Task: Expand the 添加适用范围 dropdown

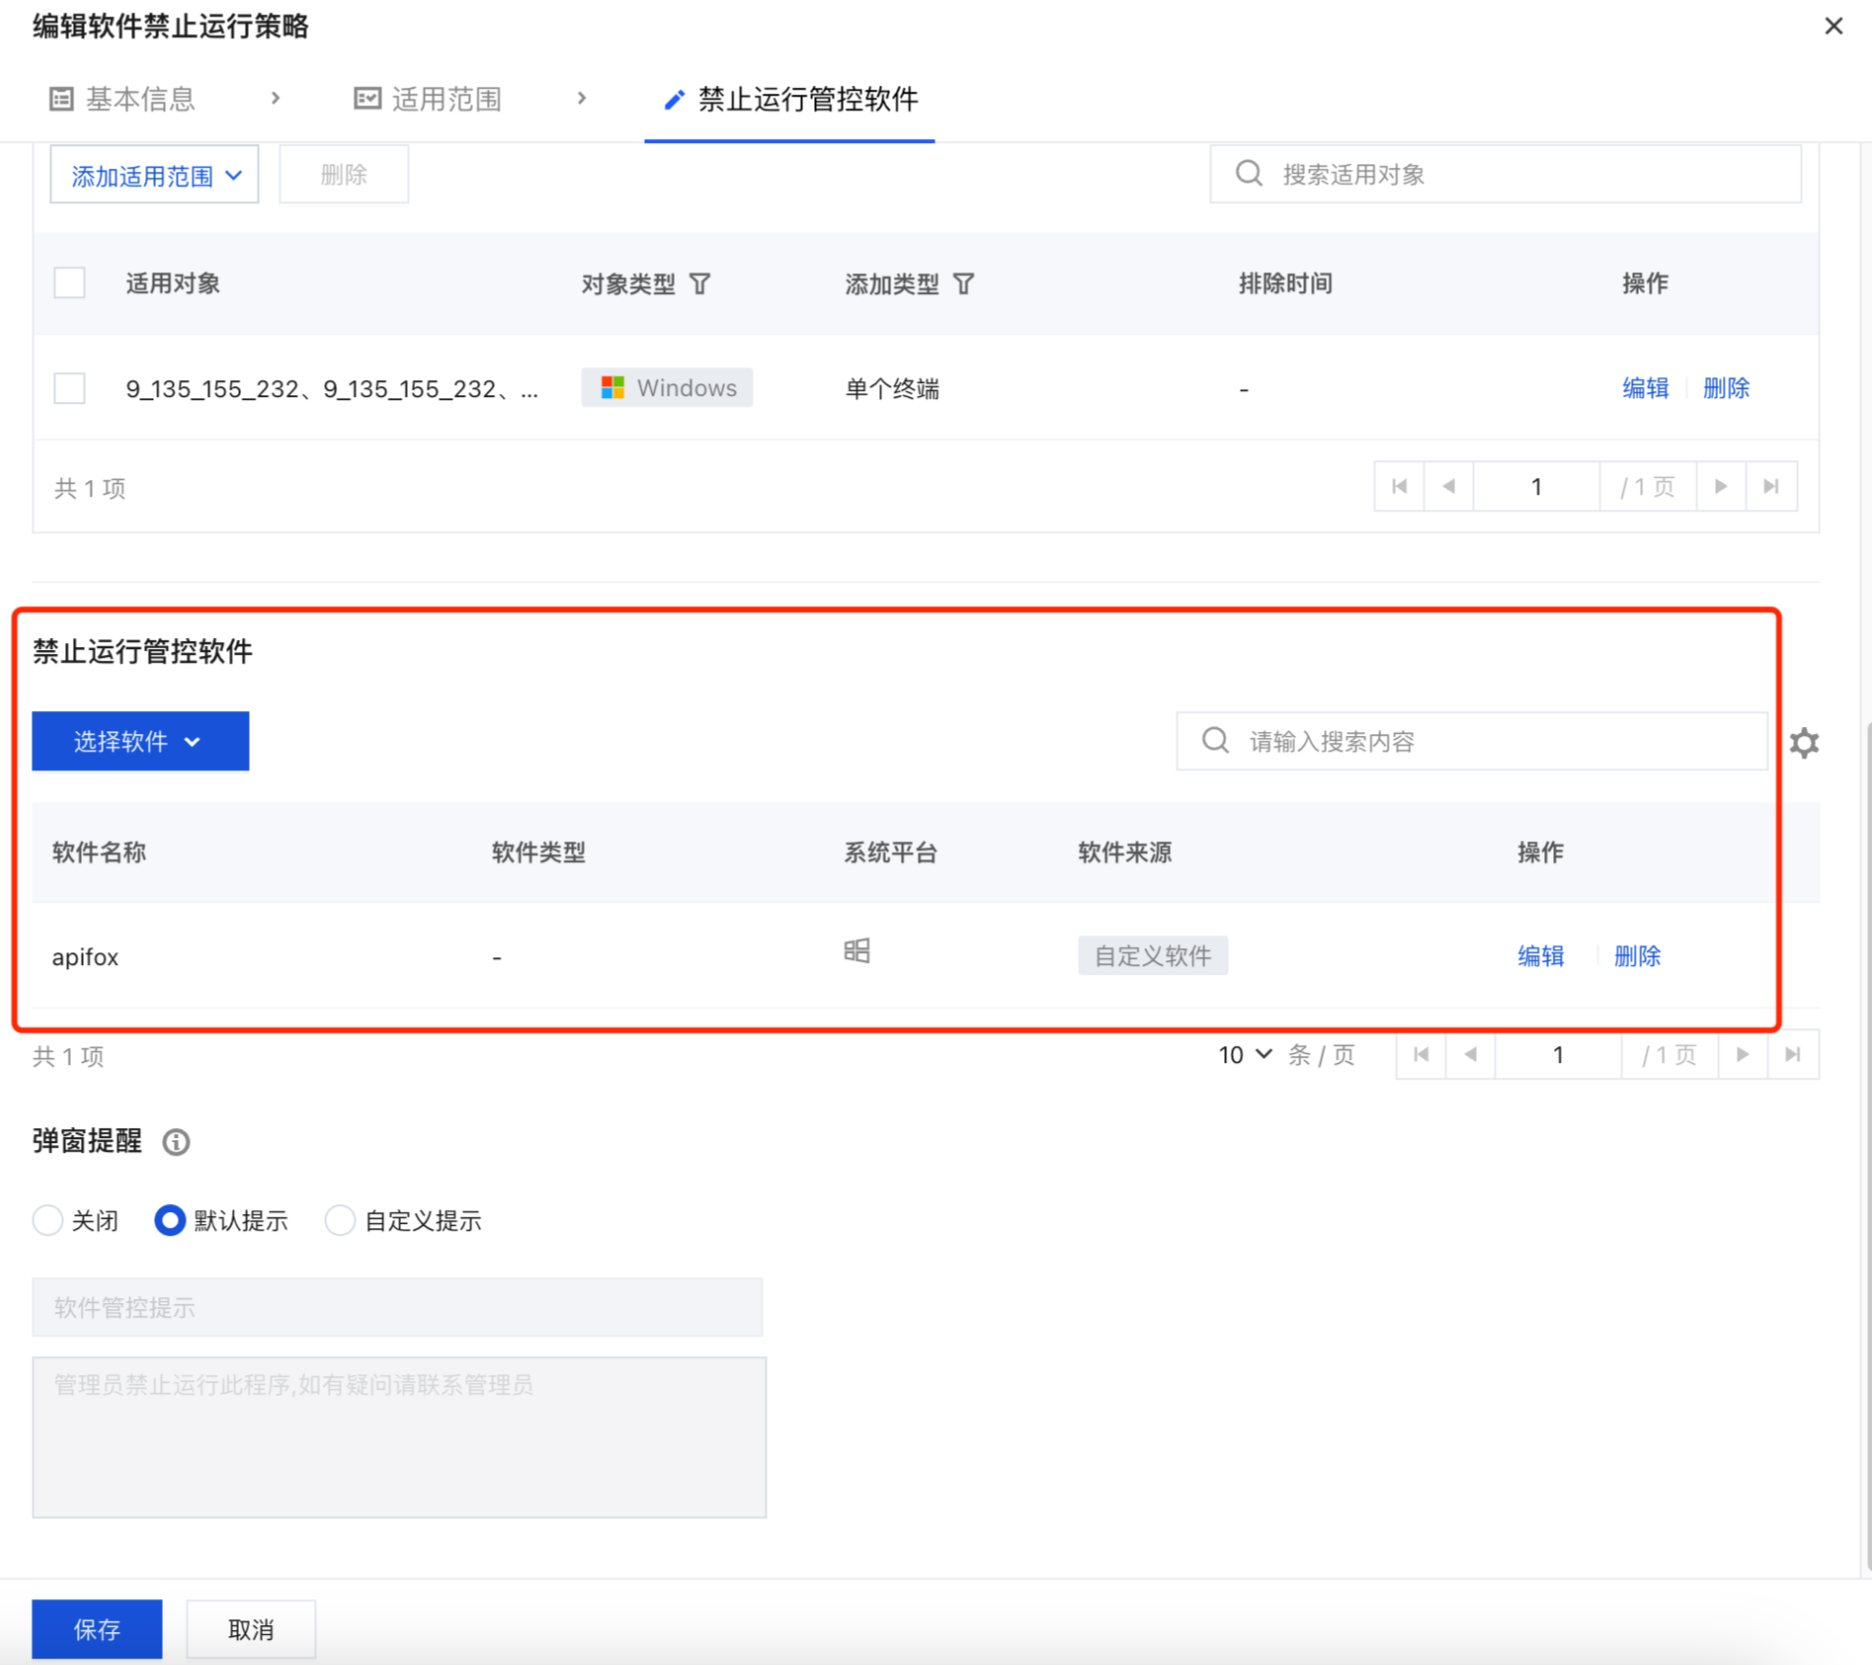Action: click(155, 175)
